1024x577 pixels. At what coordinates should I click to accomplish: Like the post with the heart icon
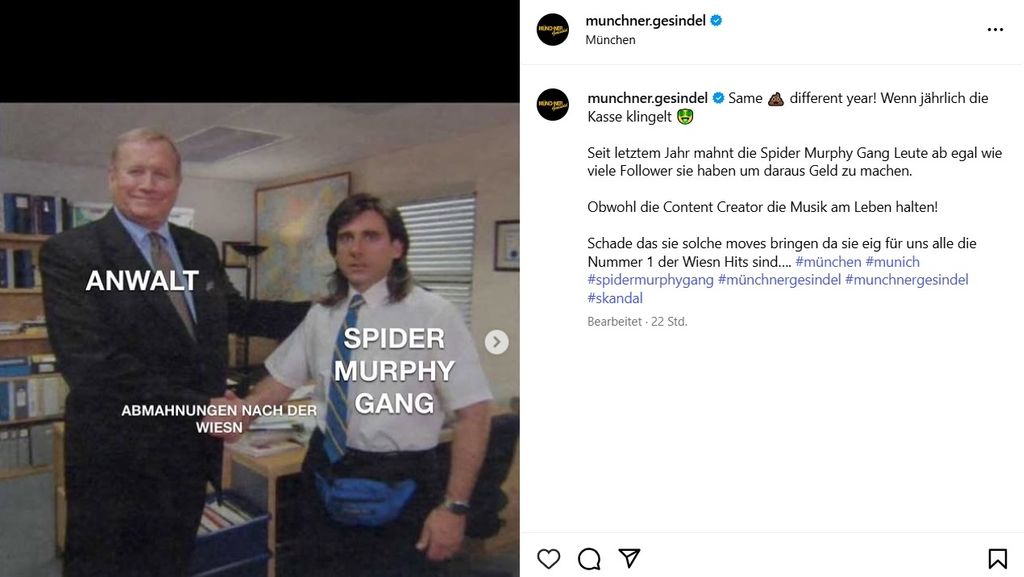[x=549, y=559]
